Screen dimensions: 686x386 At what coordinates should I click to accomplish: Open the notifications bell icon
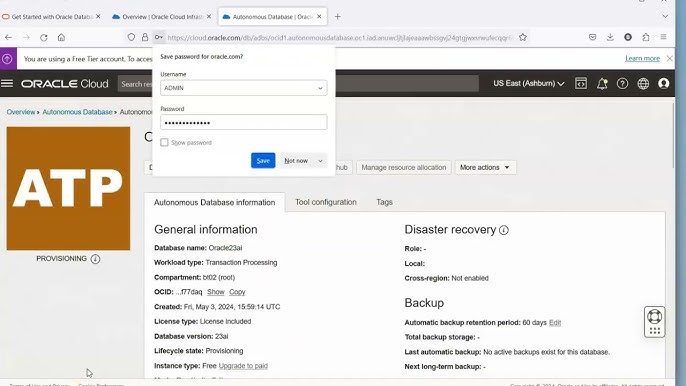pos(602,83)
